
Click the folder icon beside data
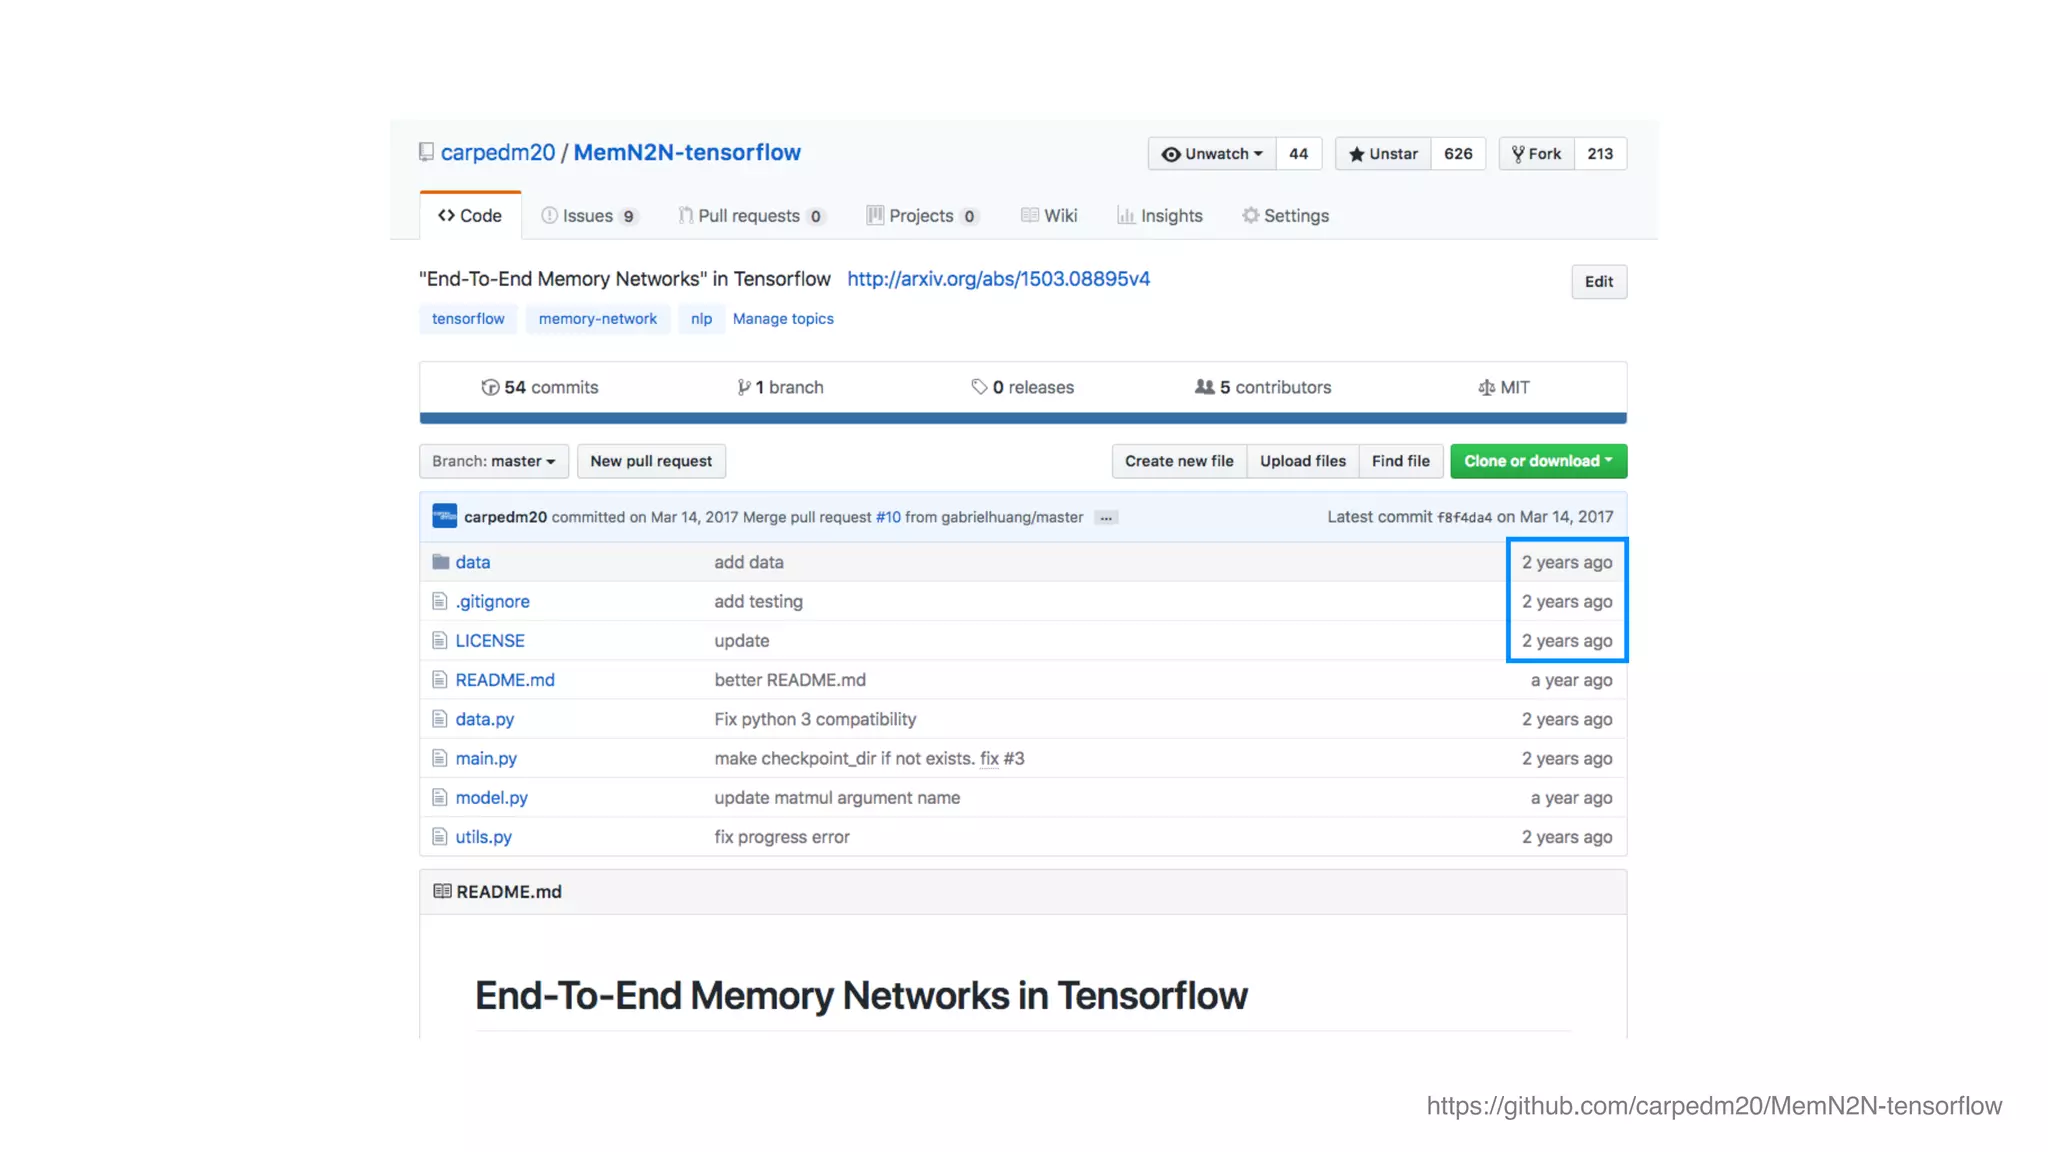[x=440, y=562]
